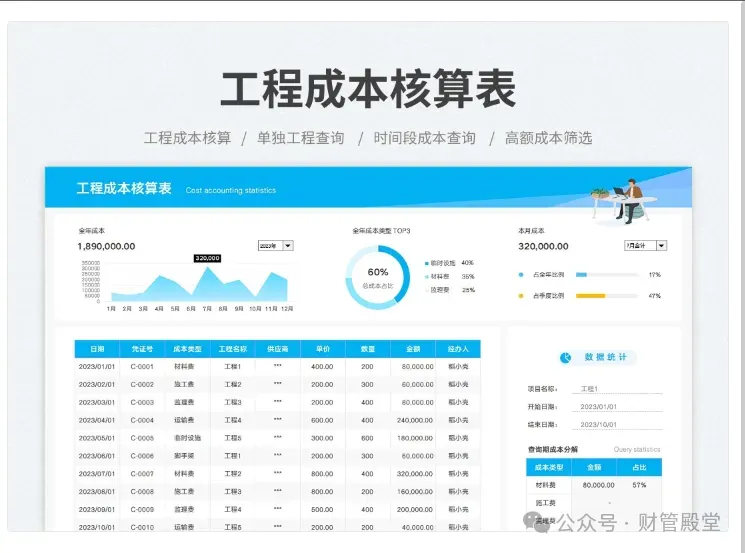Click voucher cell C-0002
Viewport: 745px width, 553px height.
coord(142,384)
